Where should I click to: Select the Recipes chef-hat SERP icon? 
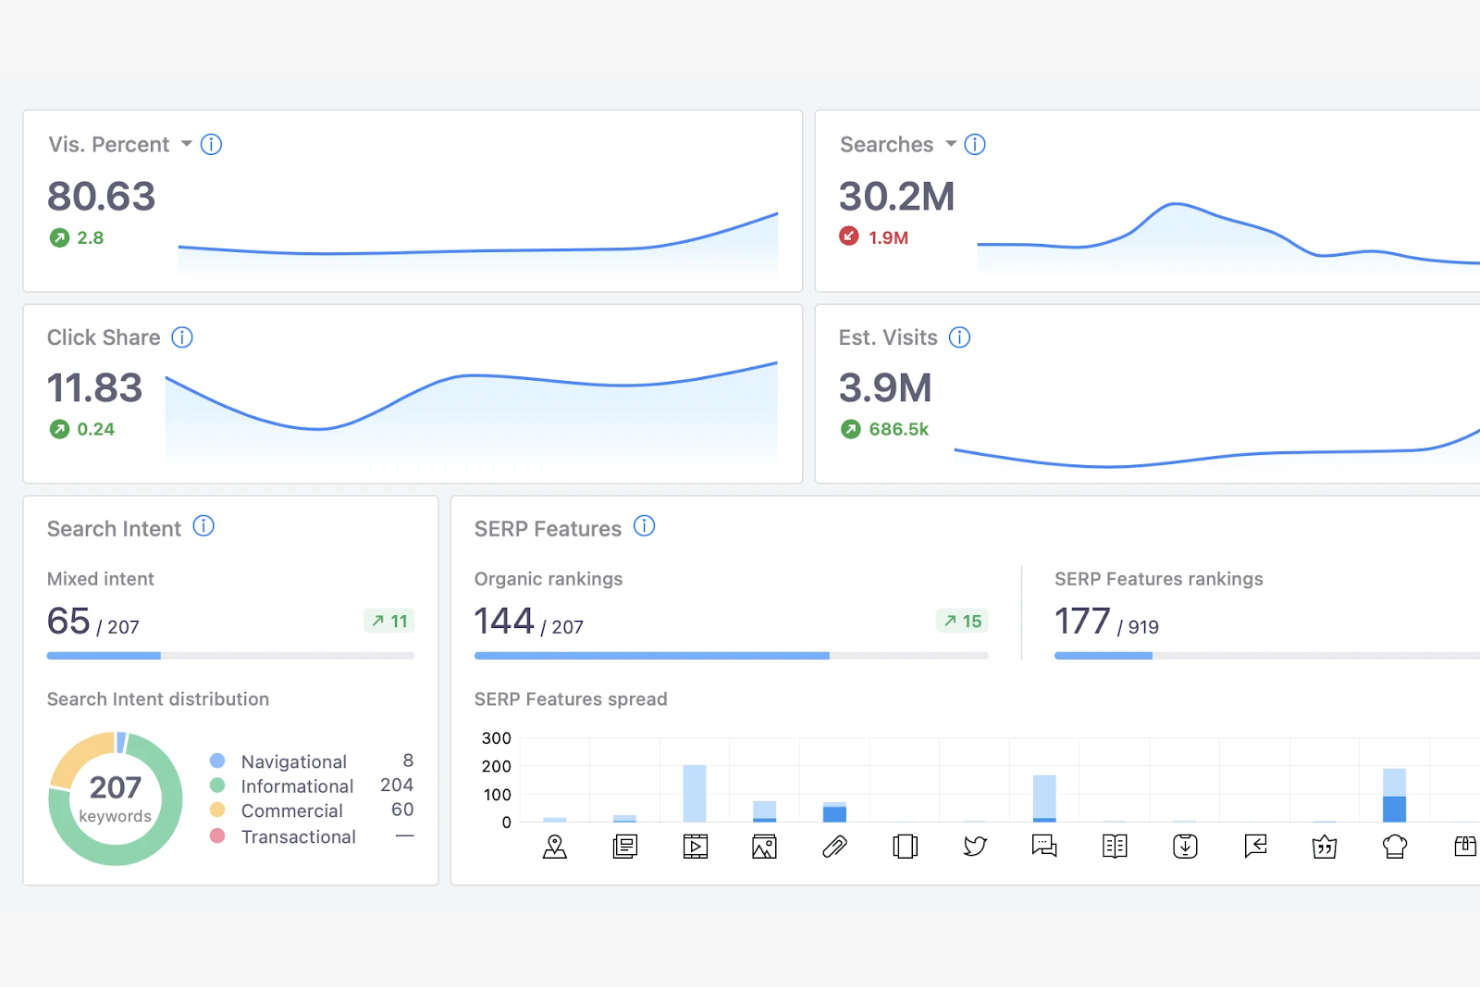(1394, 846)
